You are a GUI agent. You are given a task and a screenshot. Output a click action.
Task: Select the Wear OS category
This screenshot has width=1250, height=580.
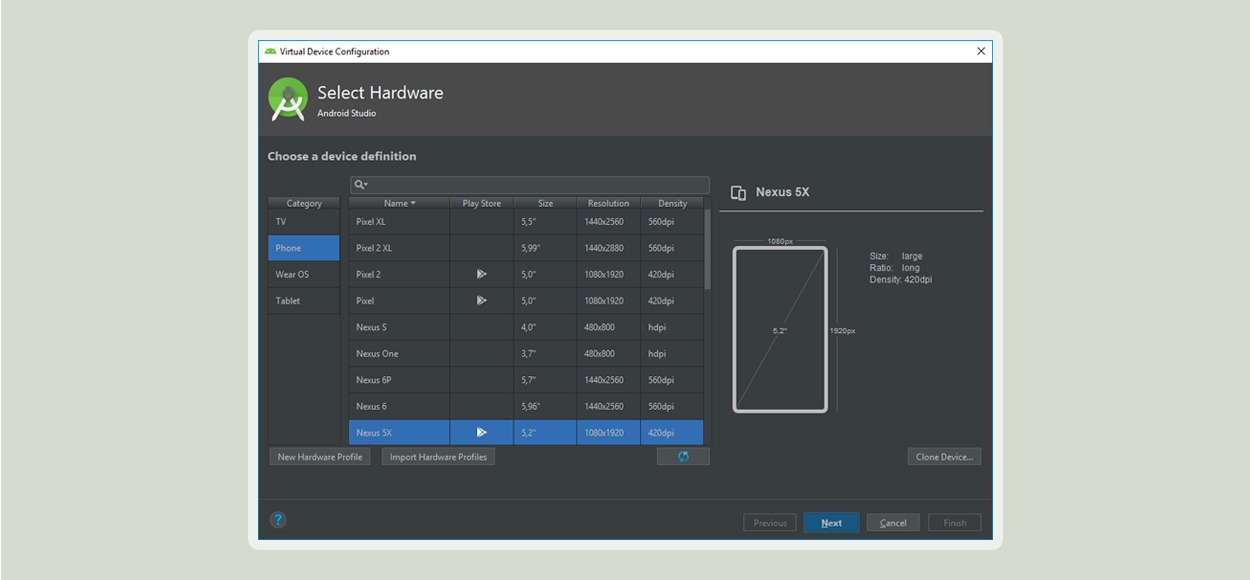click(x=304, y=274)
